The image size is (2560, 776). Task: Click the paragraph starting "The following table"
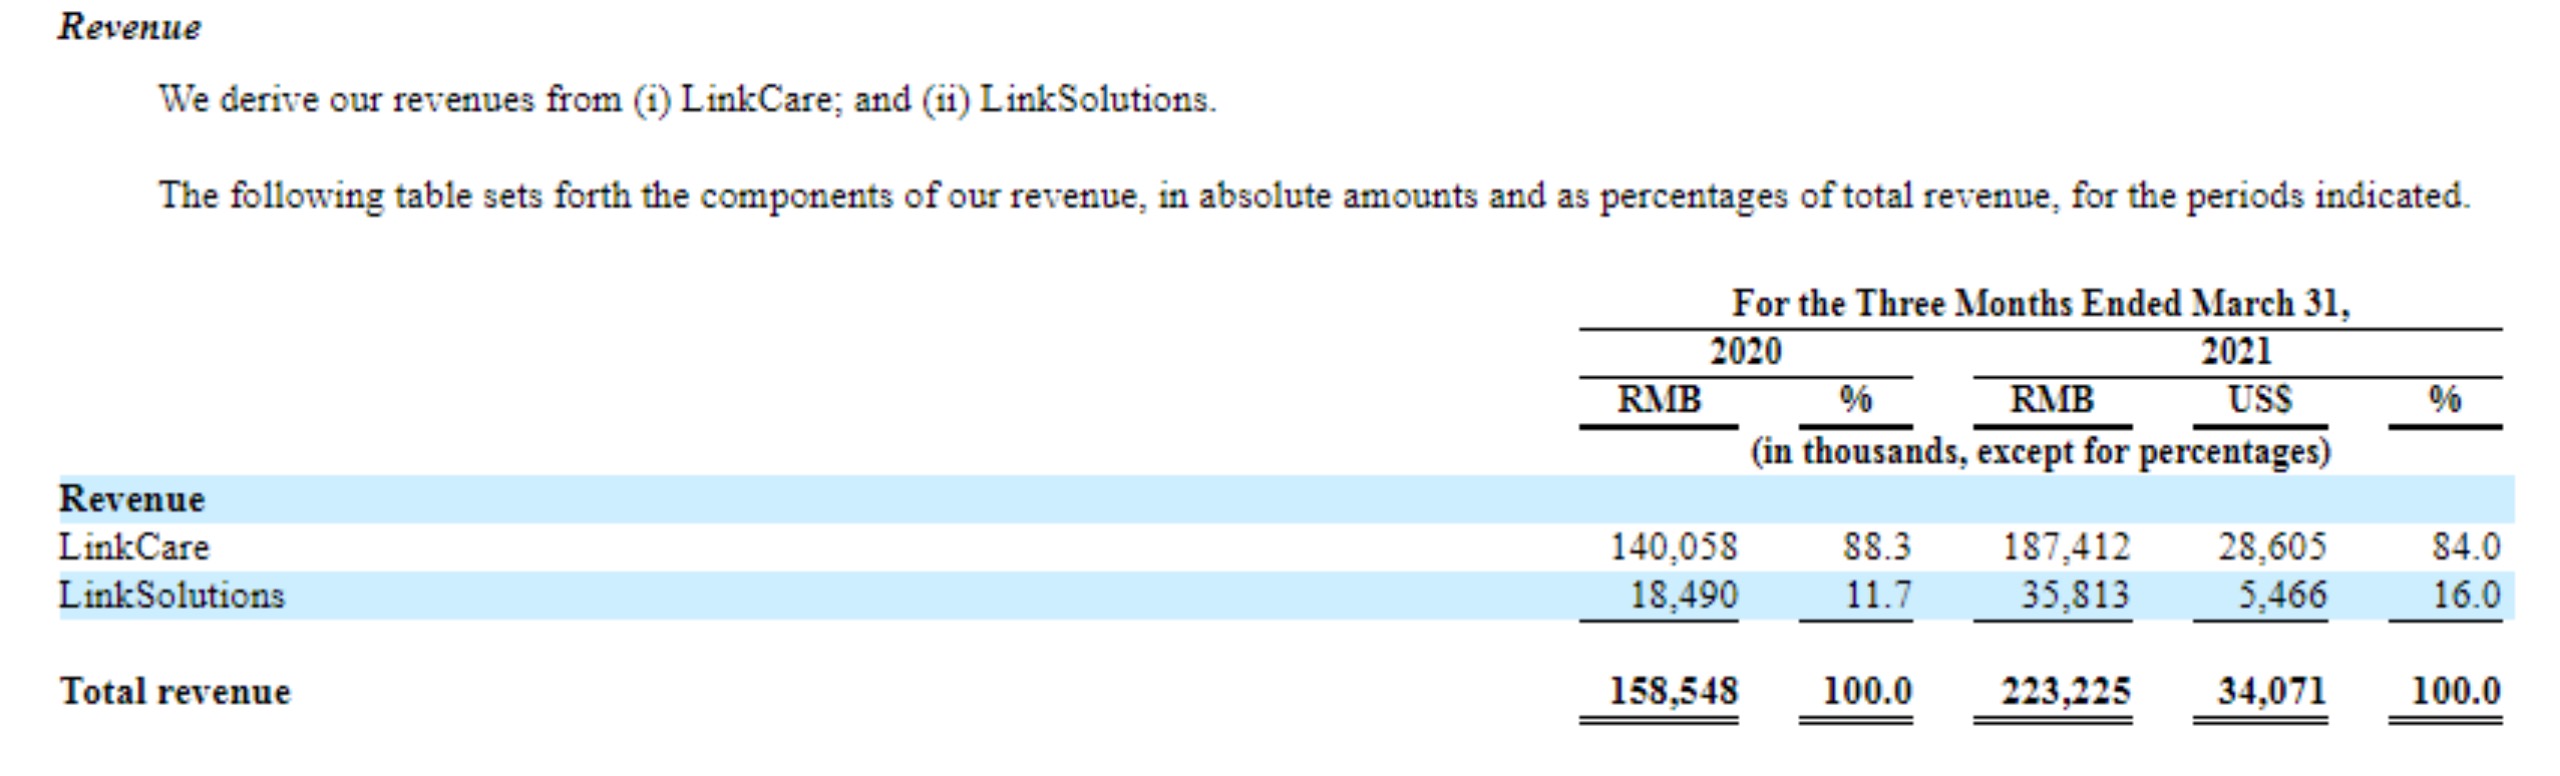(1313, 195)
